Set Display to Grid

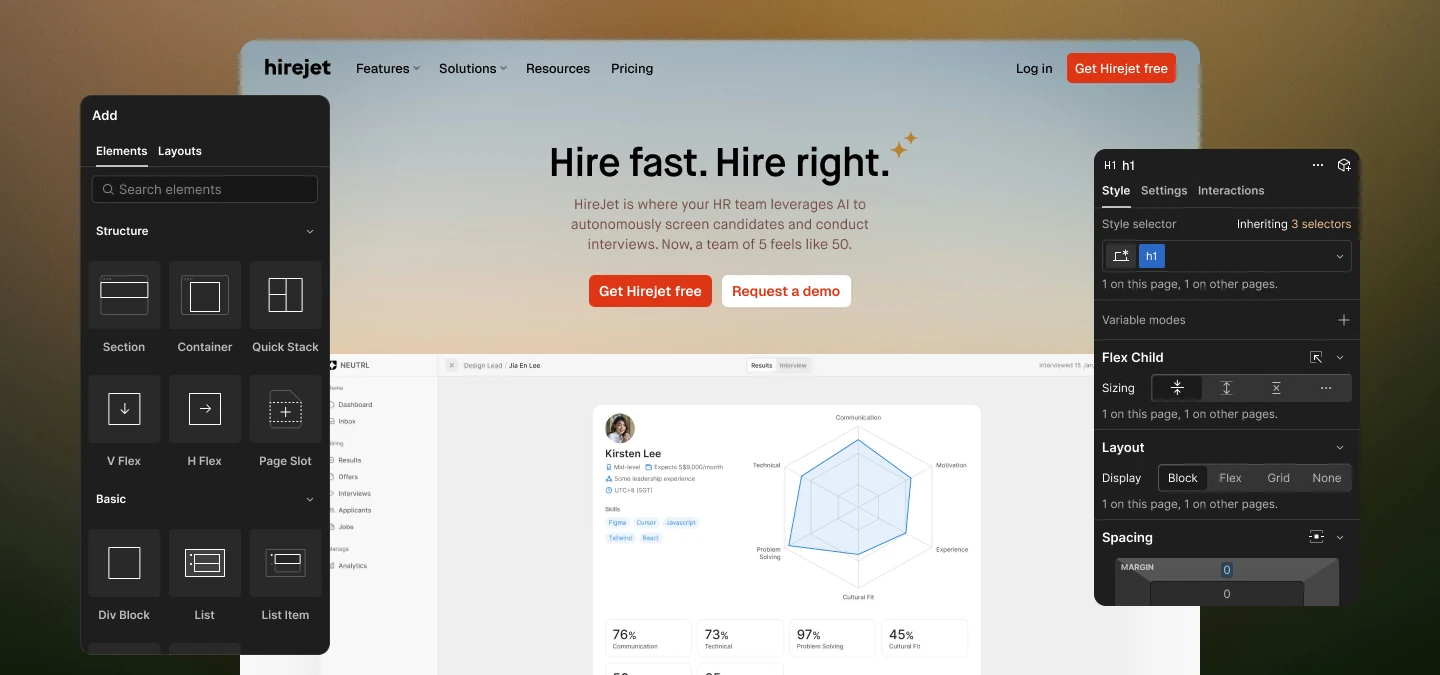coord(1278,478)
